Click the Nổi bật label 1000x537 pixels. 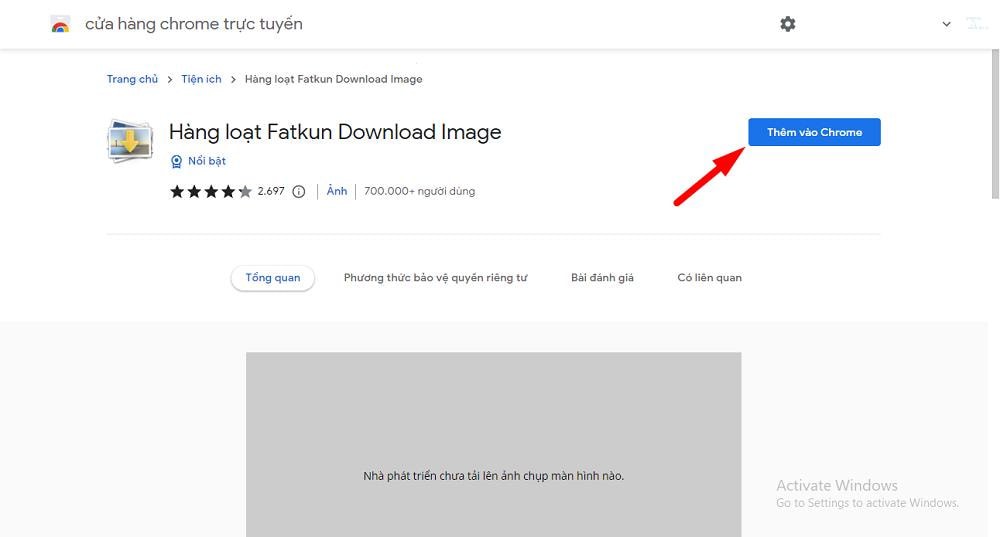pyautogui.click(x=207, y=161)
